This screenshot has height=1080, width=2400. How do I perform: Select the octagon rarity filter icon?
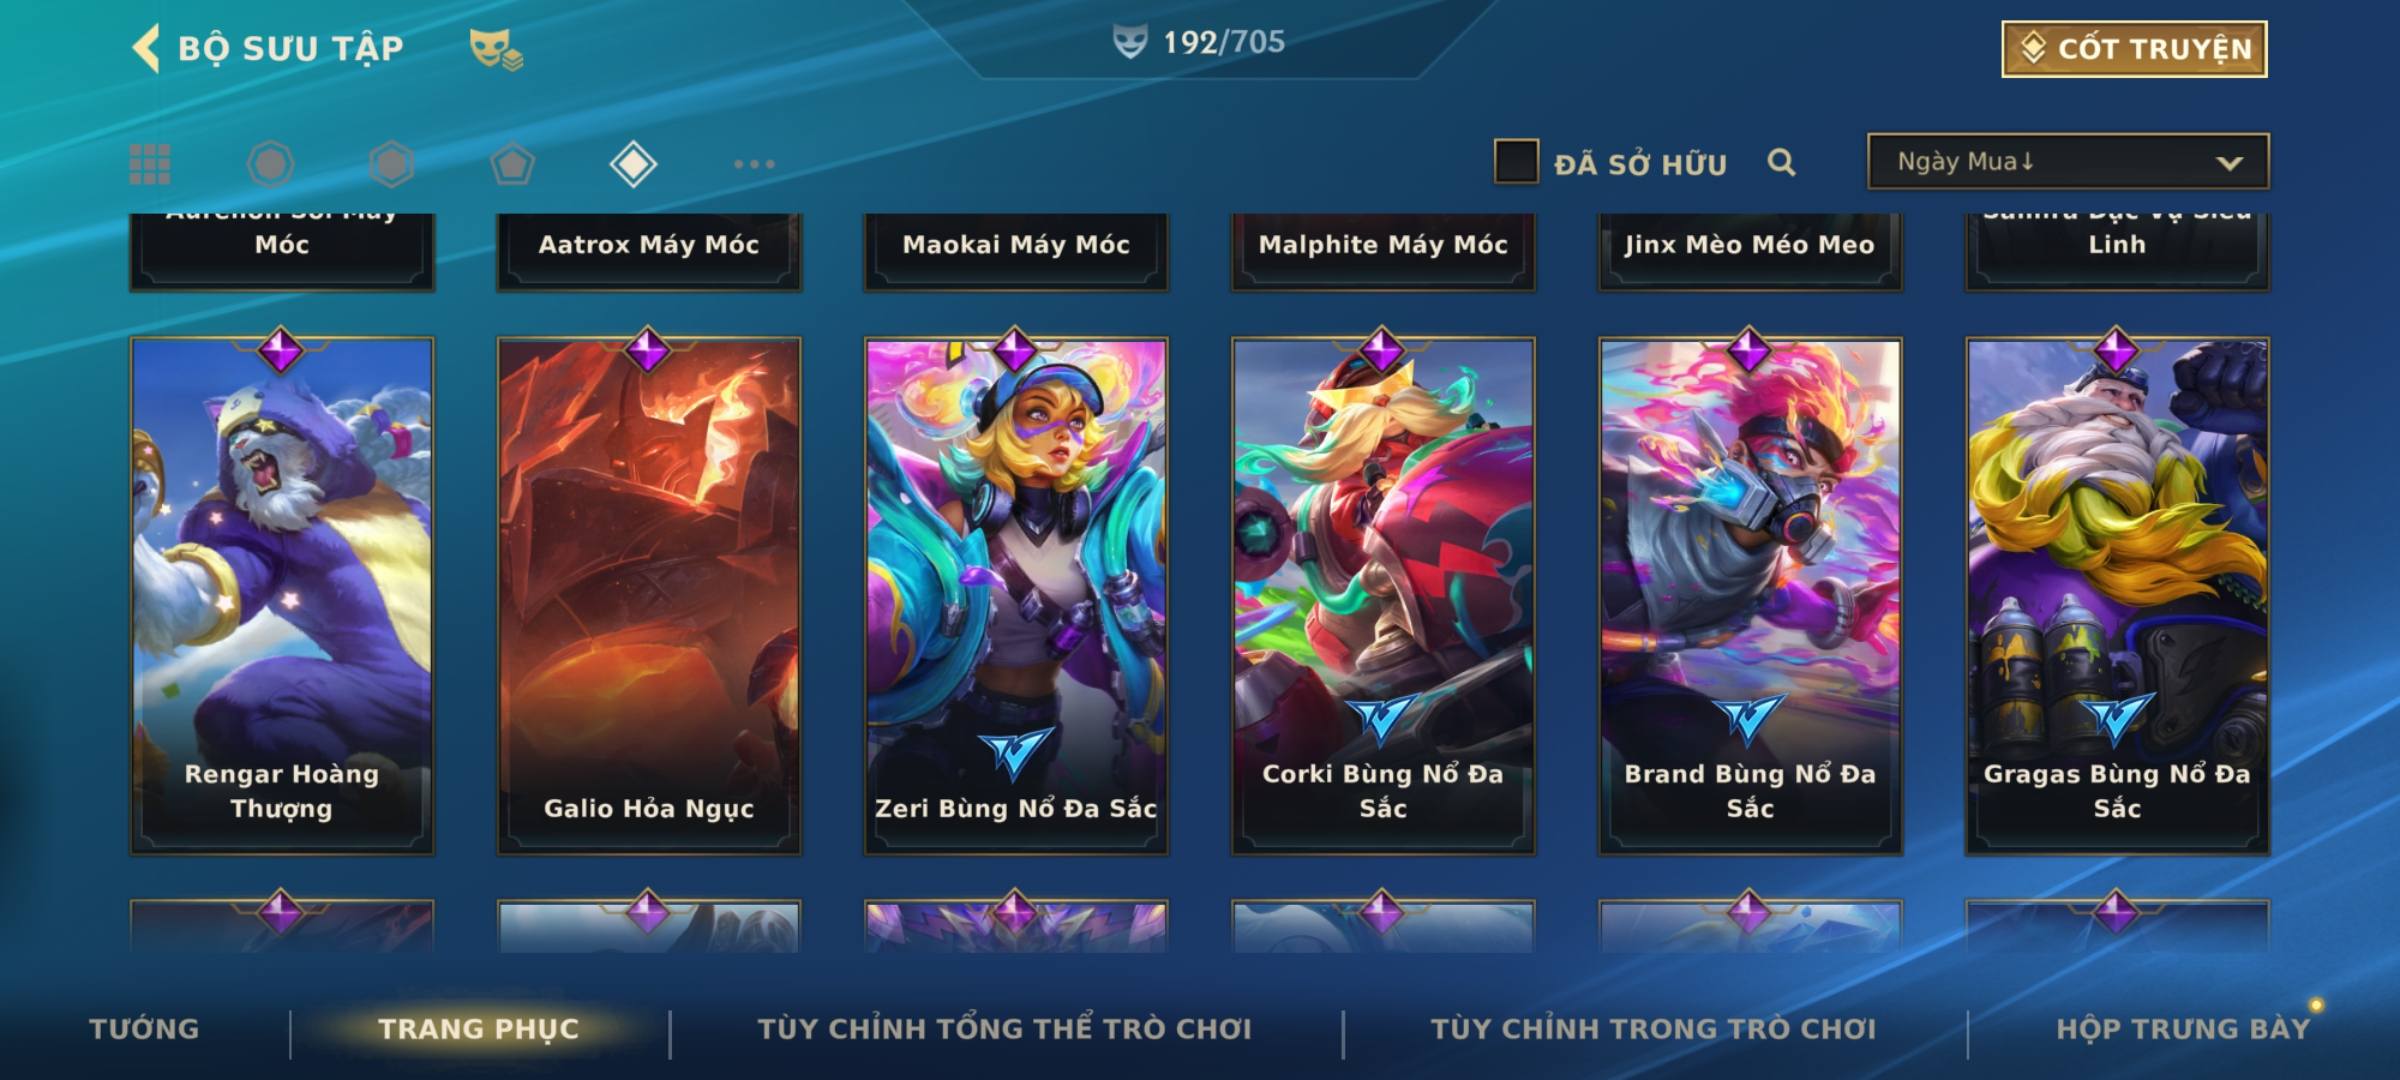(270, 164)
